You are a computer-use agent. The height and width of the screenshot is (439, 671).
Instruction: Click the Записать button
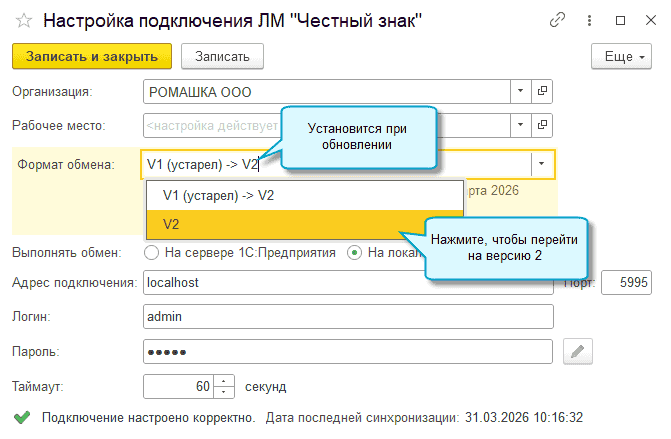click(x=222, y=56)
